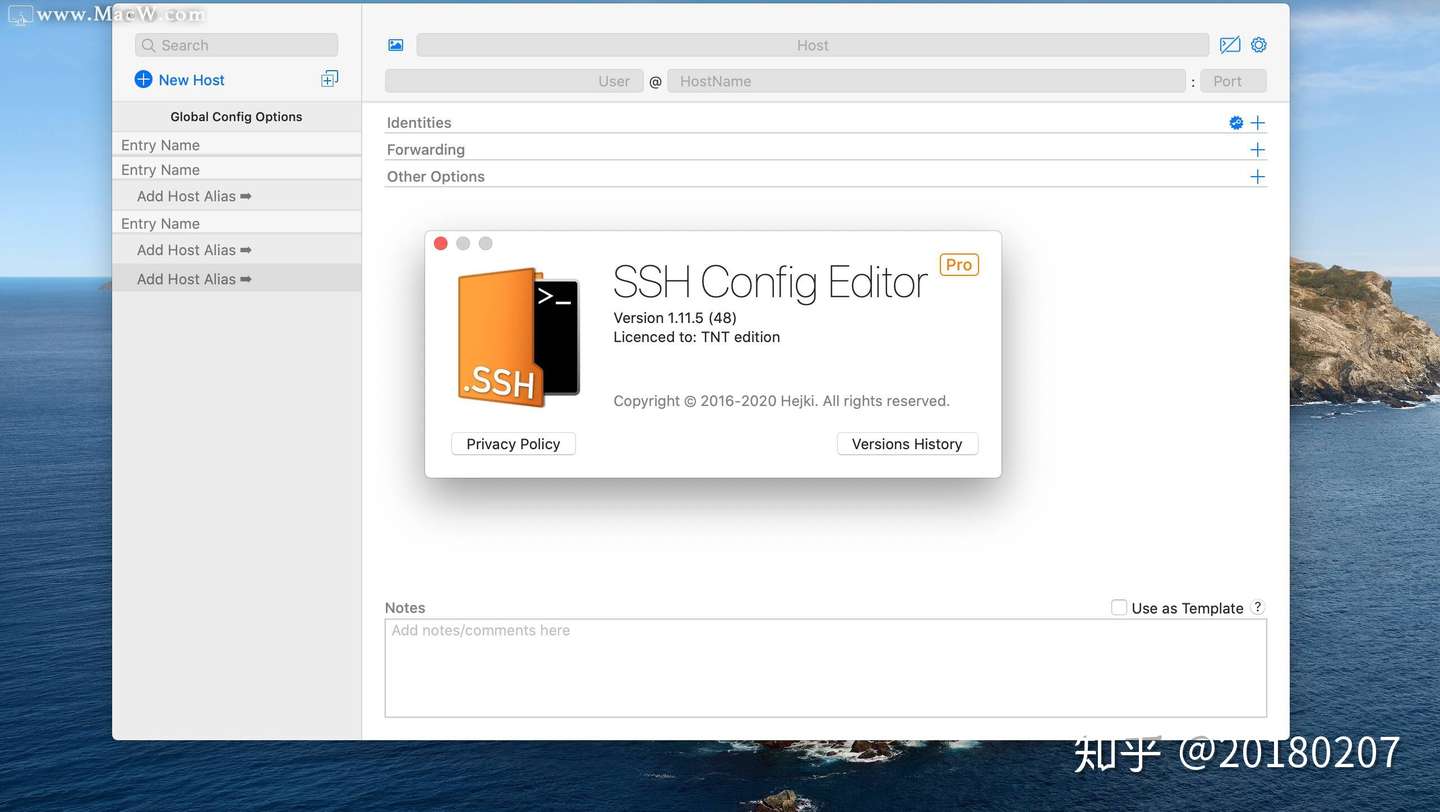Click the highlighted last Add Host Alias row

(236, 279)
